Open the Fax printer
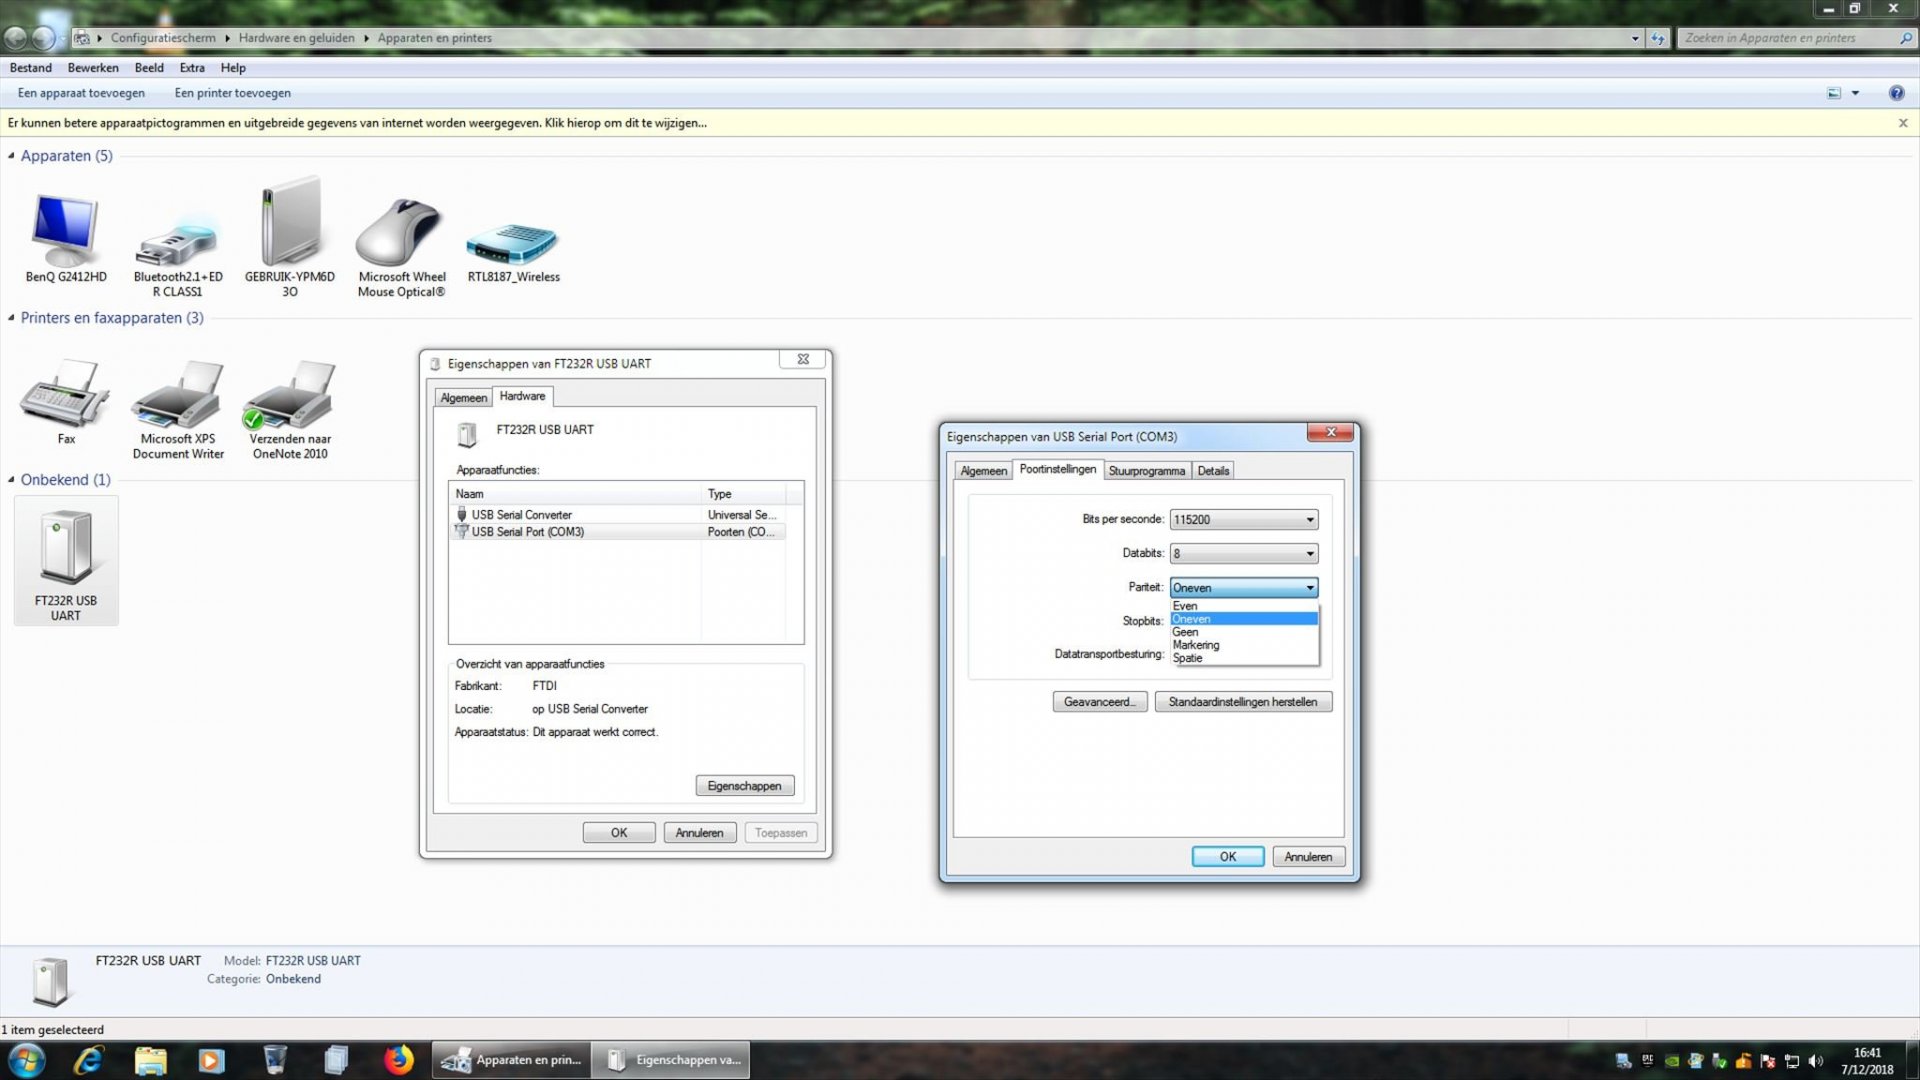Viewport: 1920px width, 1080px height. 65,395
